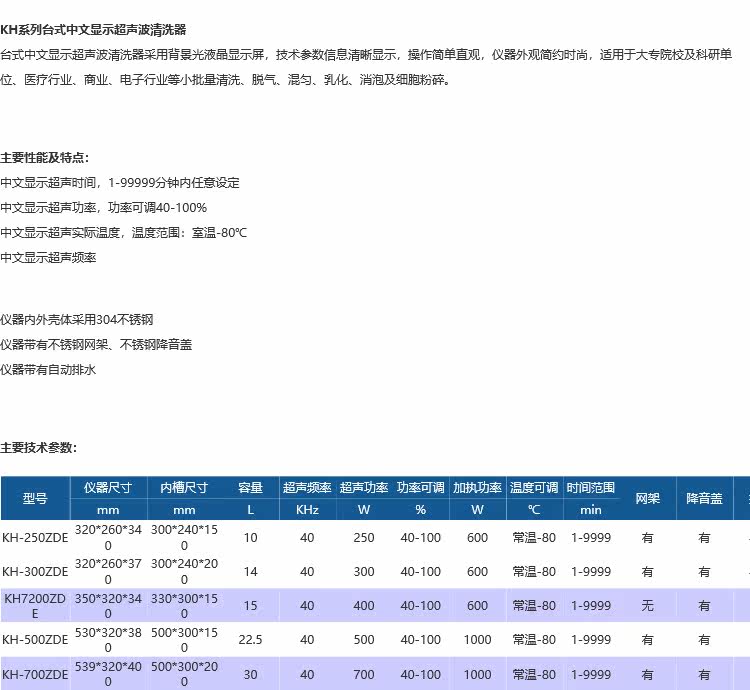Click the 主要技术参数 section heading
750x690 pixels.
point(38,448)
